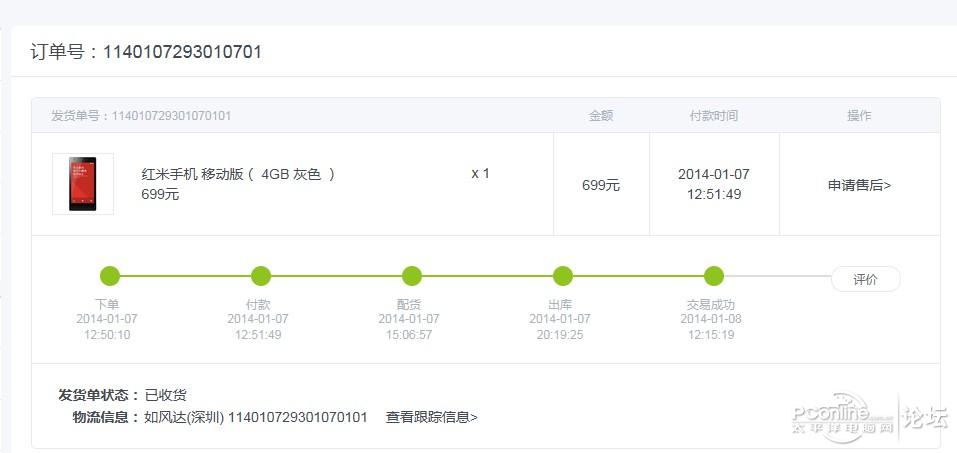Click the 交易成功 completed progress dot

pos(713,276)
